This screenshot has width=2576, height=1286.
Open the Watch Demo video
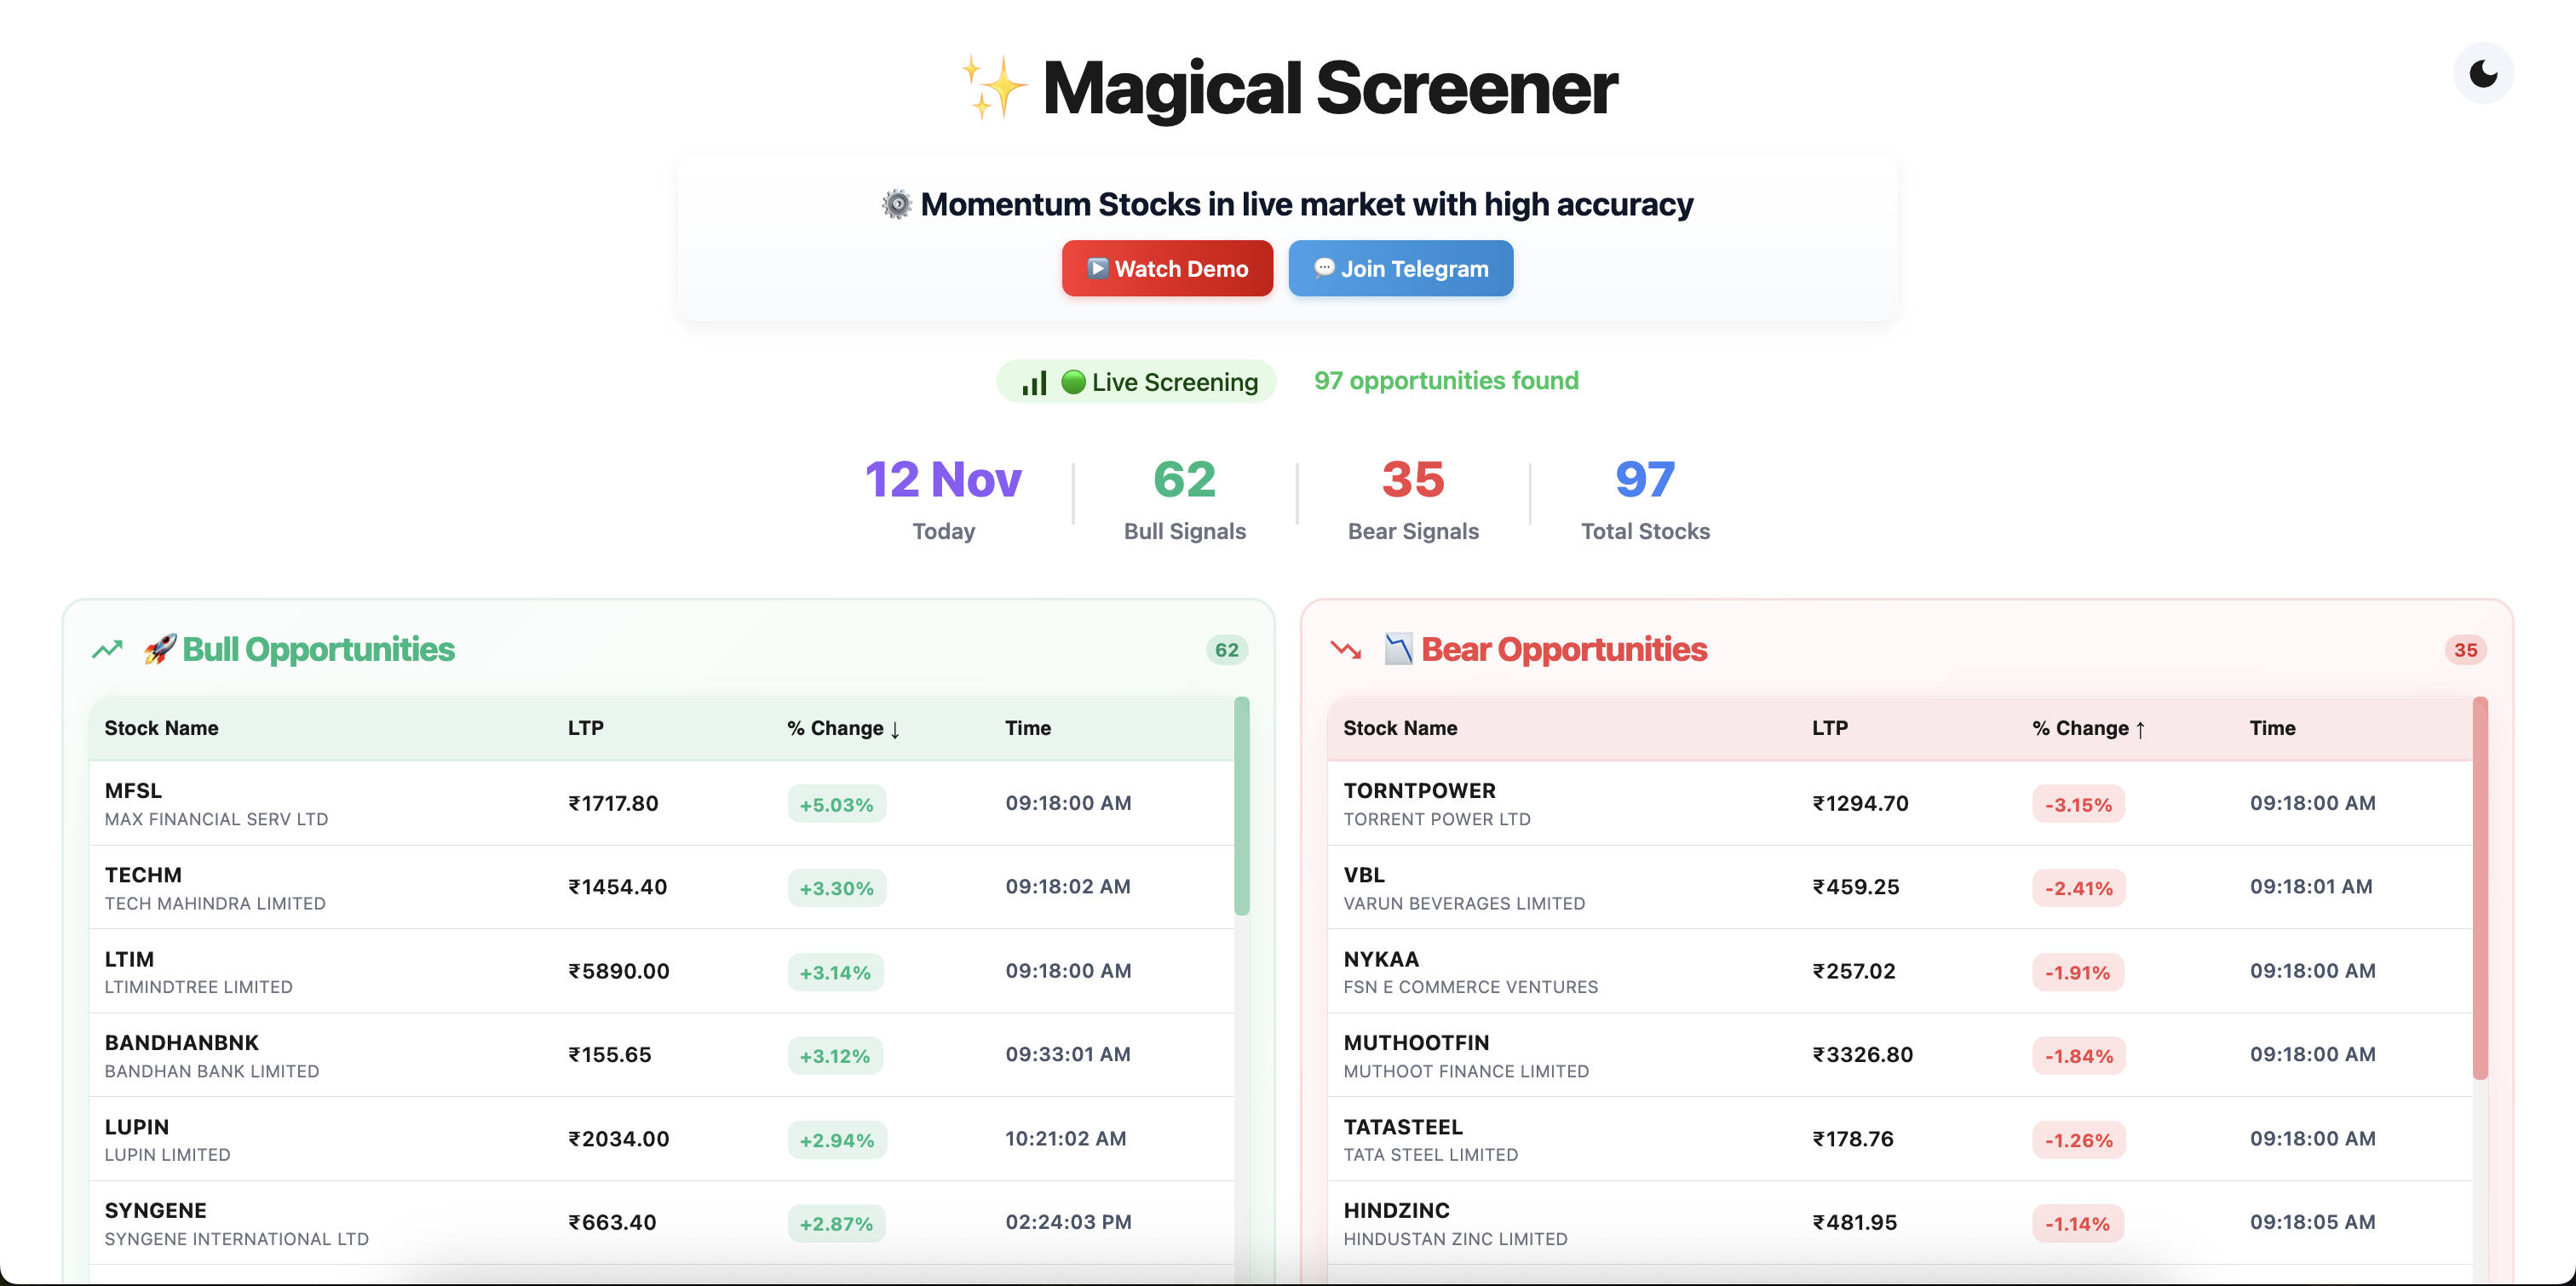[1167, 268]
